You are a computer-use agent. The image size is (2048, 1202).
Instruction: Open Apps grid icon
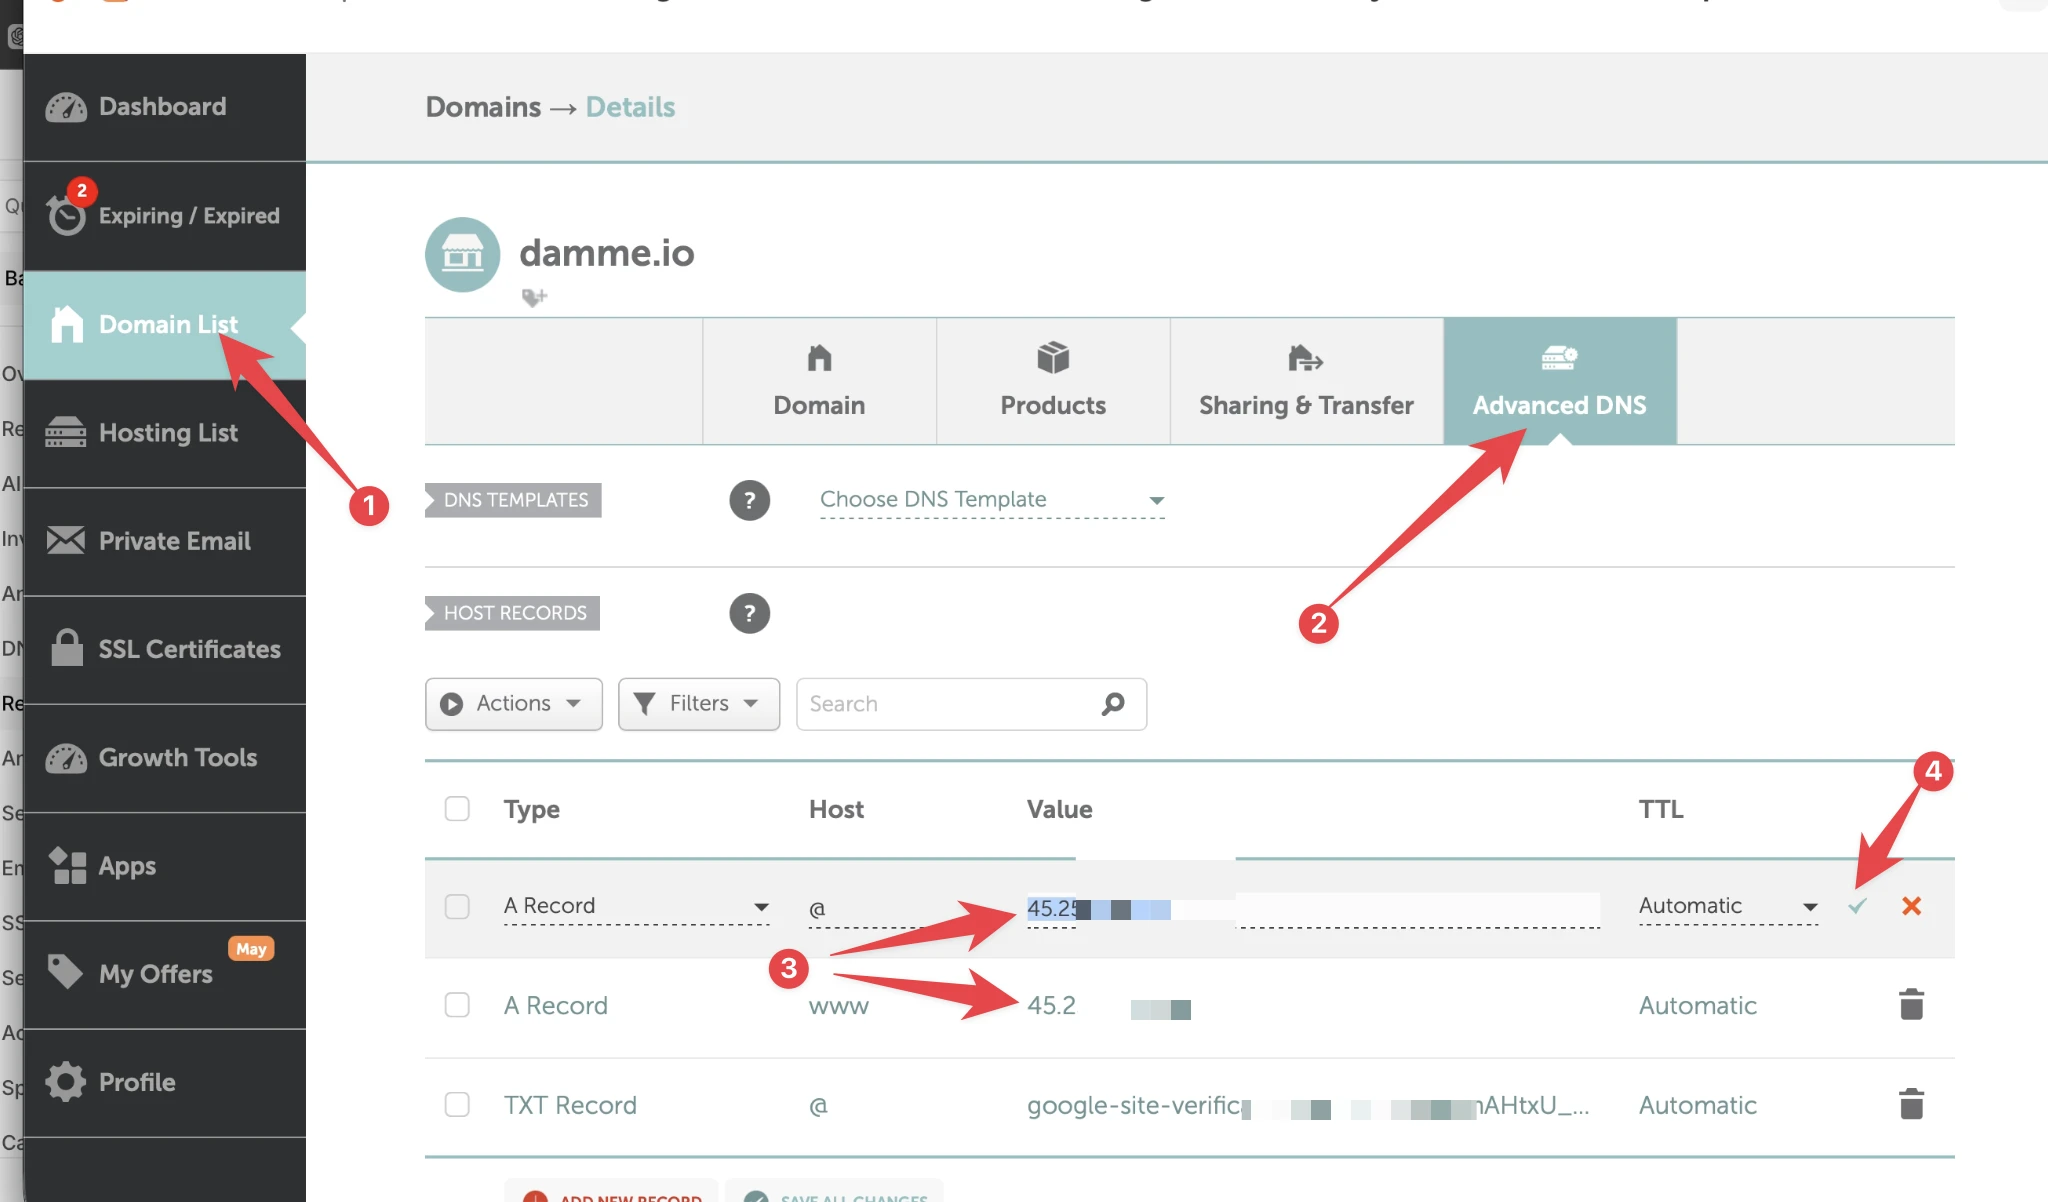point(67,865)
